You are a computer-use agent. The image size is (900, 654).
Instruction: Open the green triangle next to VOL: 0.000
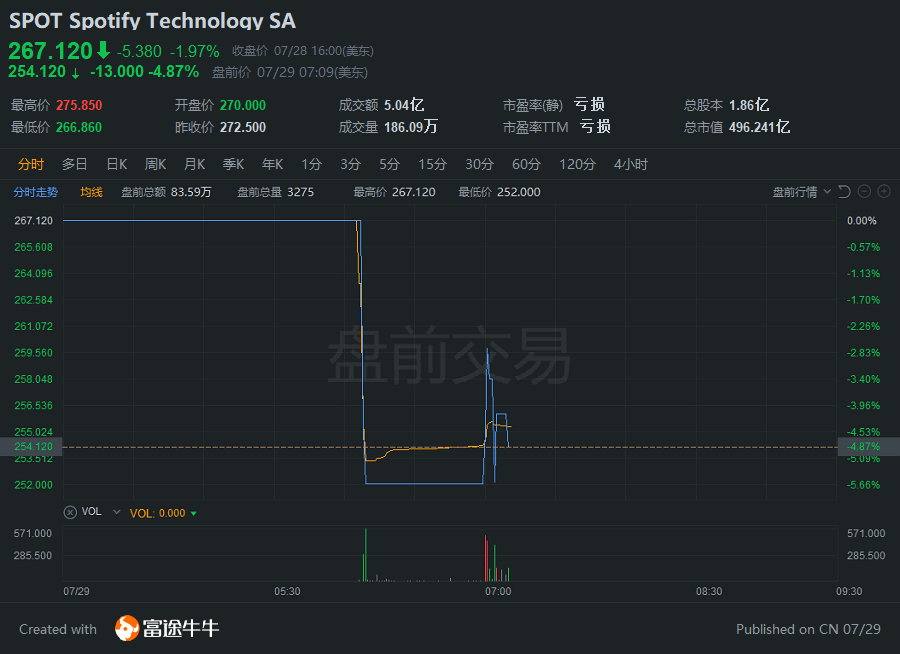tap(193, 513)
